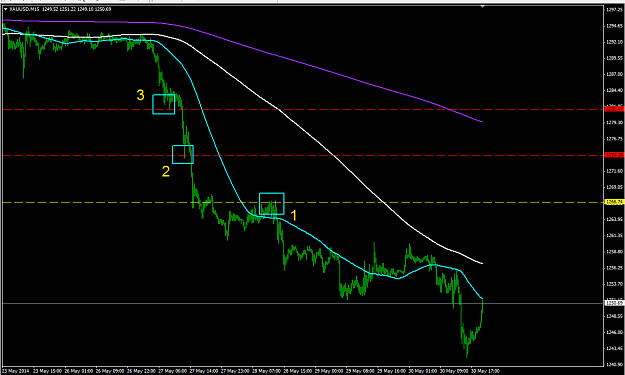Select the yellow dashed horizontal line

pyautogui.click(x=303, y=202)
